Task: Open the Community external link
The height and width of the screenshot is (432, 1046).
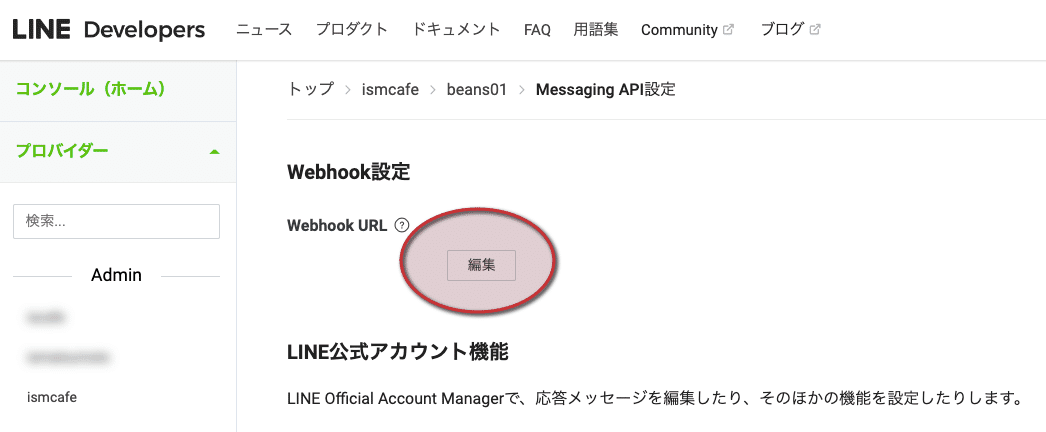Action: click(x=687, y=30)
